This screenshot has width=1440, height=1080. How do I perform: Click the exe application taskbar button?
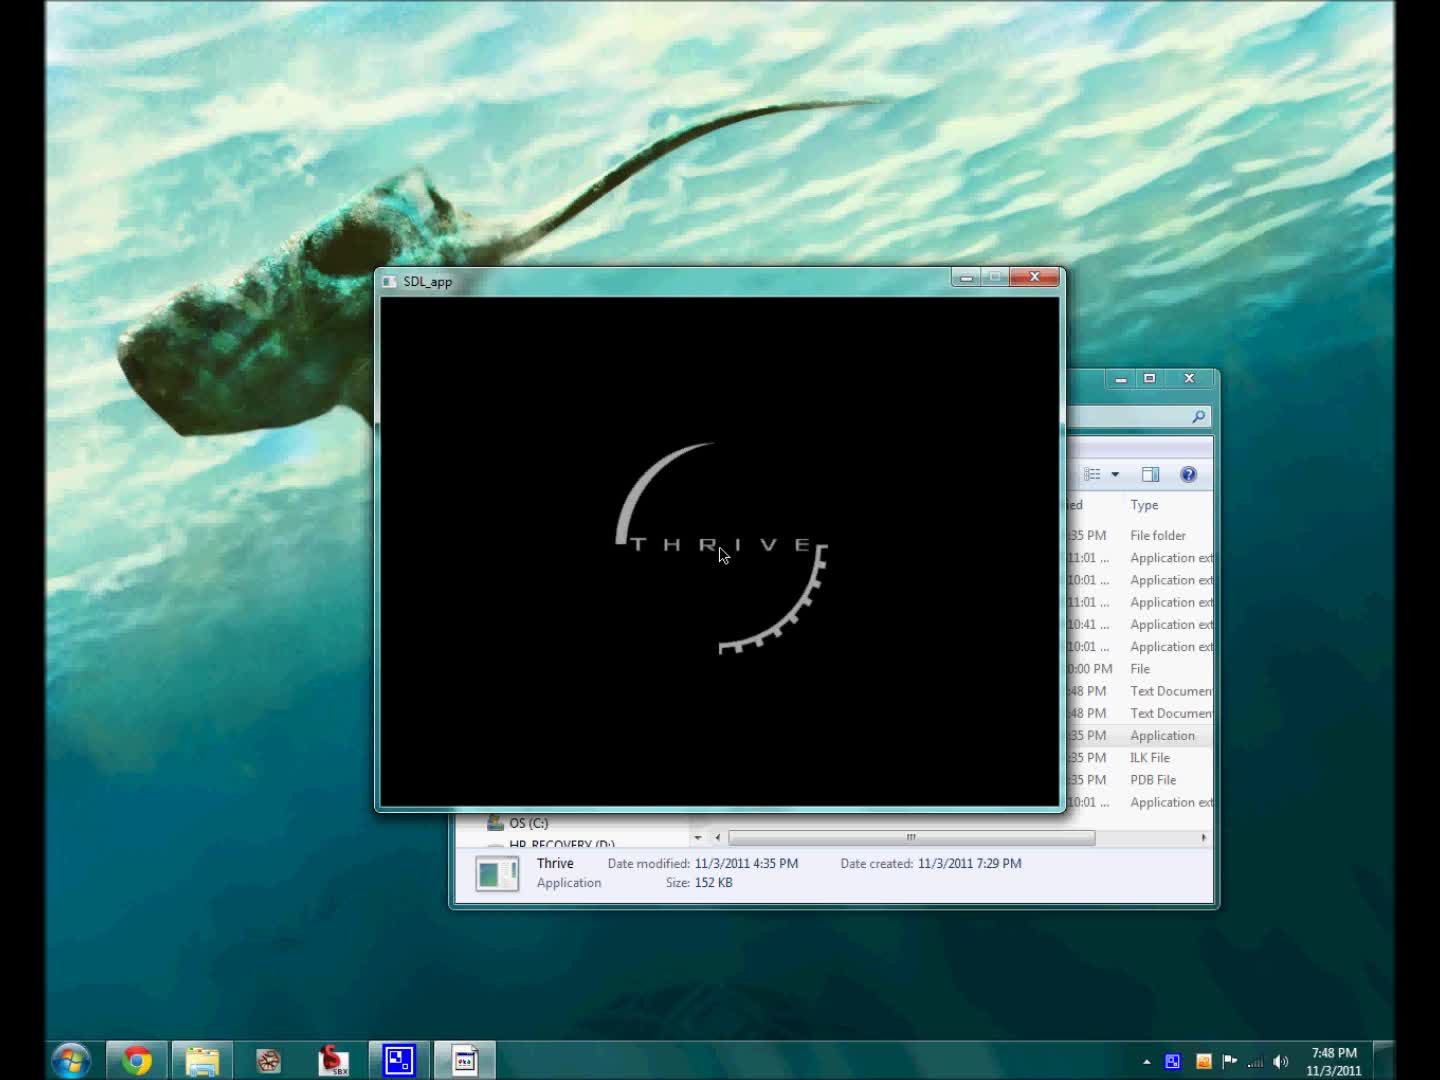(x=465, y=1060)
